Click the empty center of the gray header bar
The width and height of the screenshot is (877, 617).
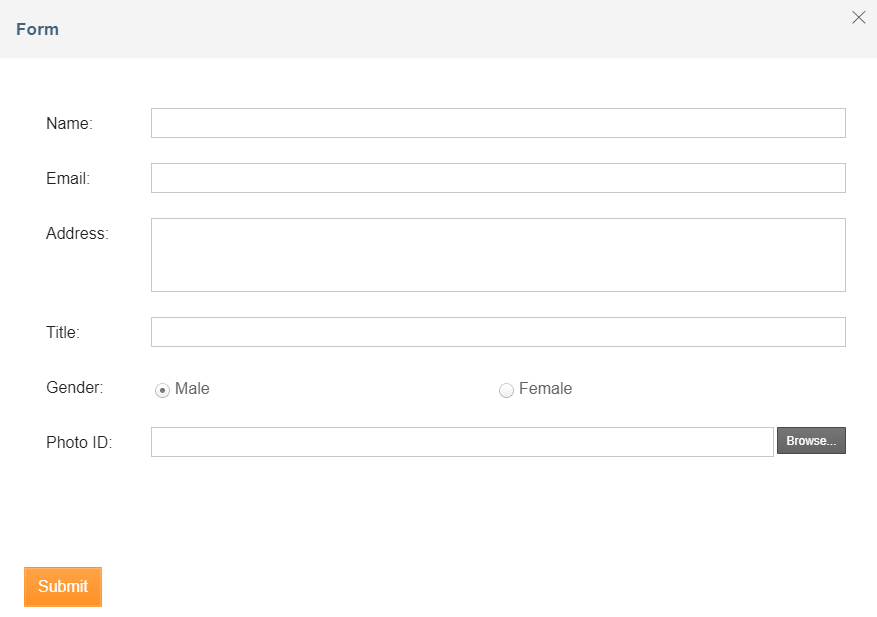pyautogui.click(x=438, y=29)
